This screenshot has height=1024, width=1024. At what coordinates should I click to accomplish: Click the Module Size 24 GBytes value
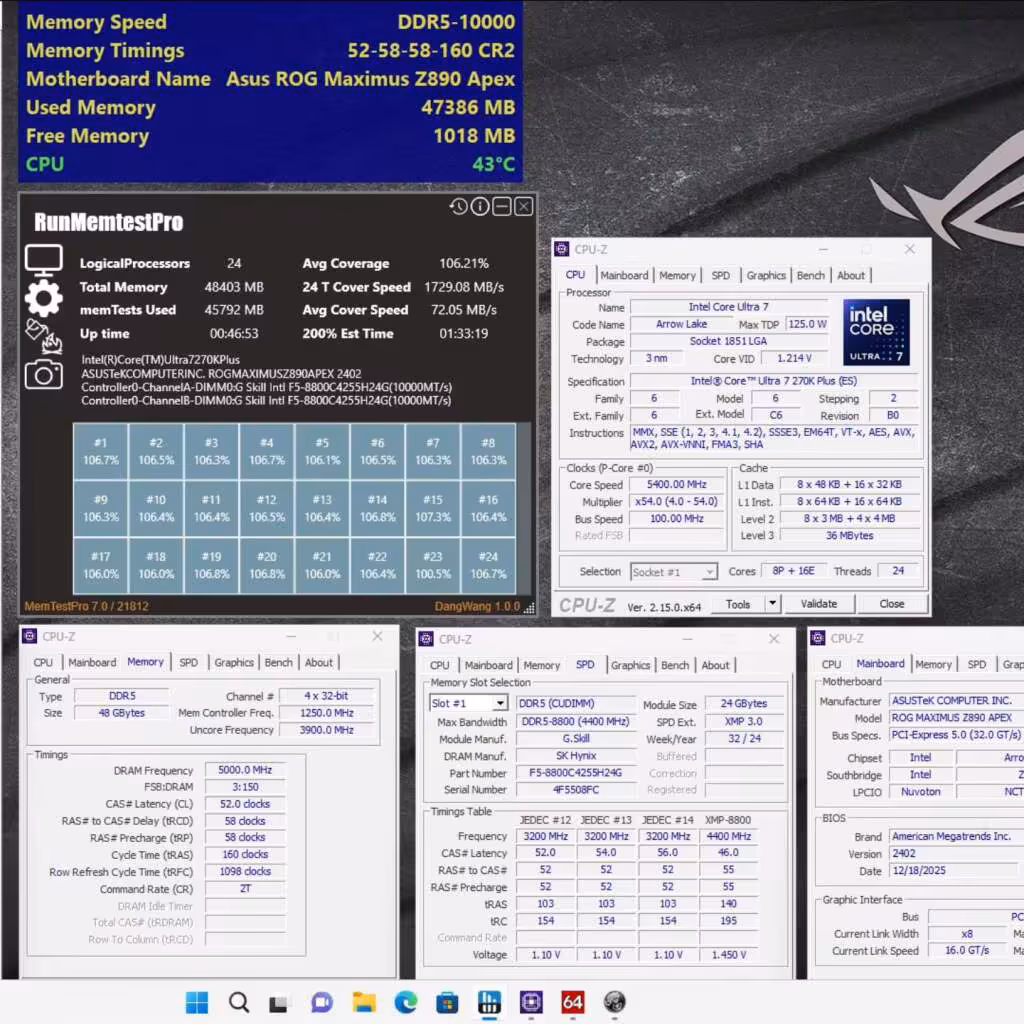click(743, 703)
